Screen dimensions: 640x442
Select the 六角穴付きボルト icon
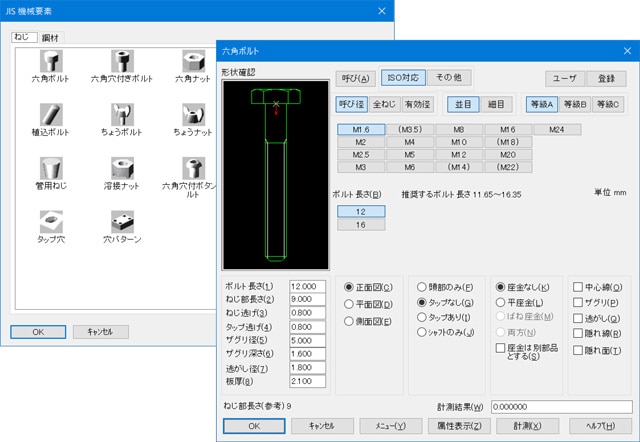(122, 61)
